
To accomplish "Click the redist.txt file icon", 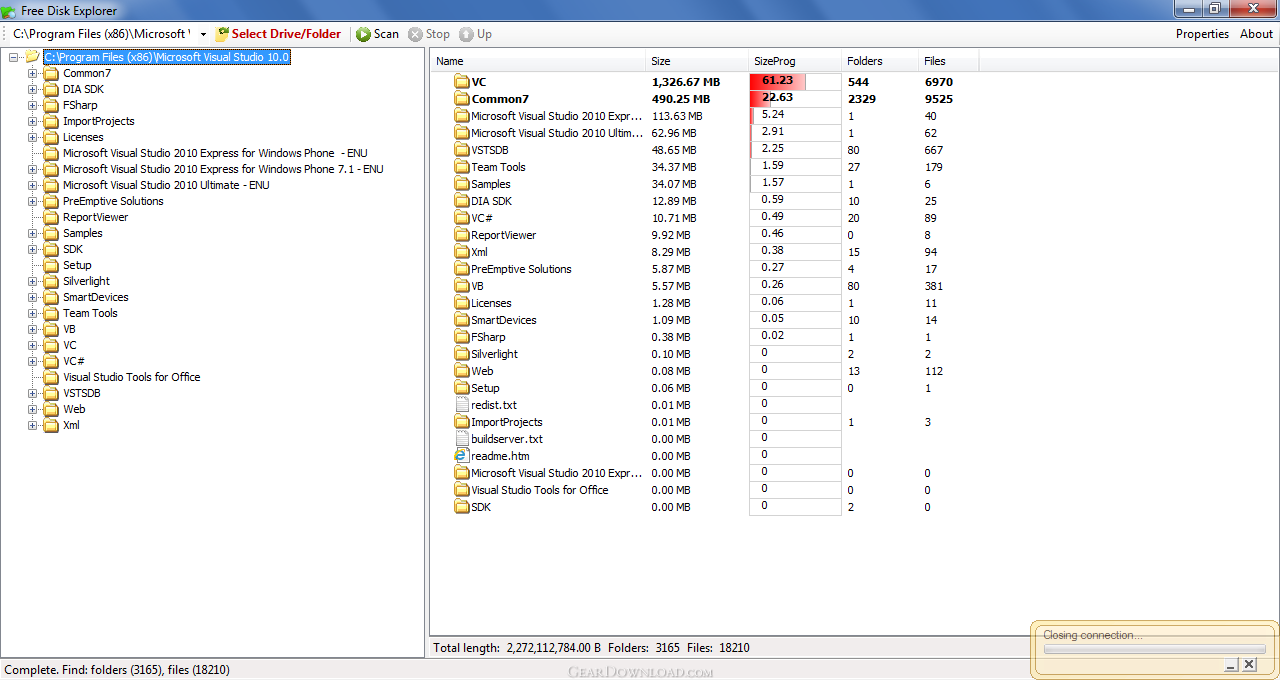I will [461, 405].
